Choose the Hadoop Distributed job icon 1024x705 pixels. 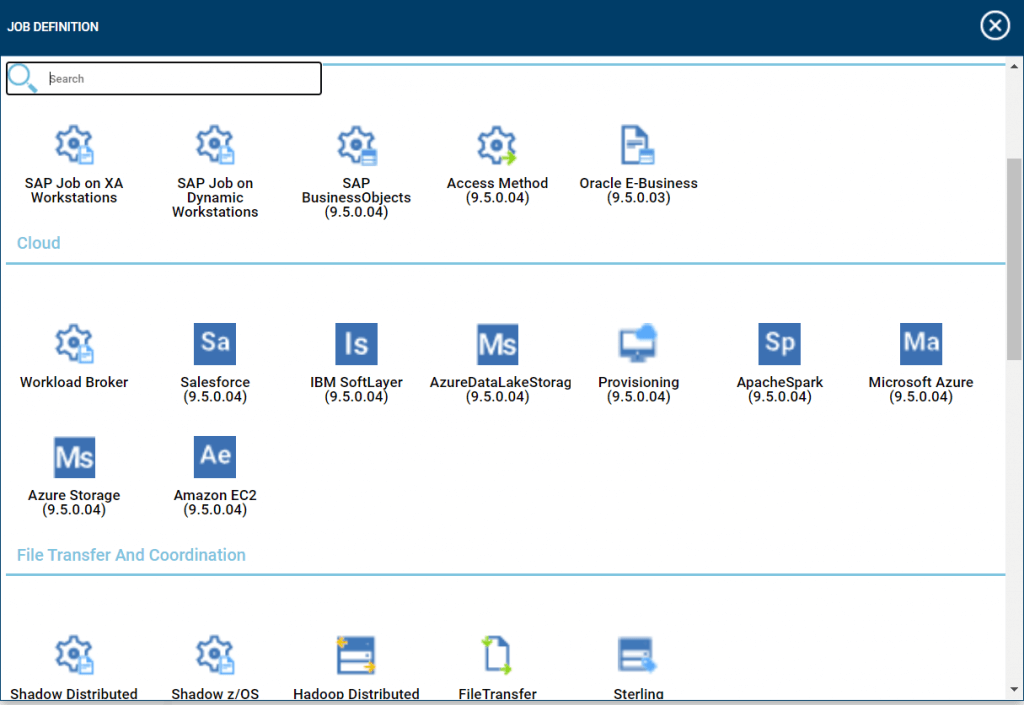(x=356, y=655)
